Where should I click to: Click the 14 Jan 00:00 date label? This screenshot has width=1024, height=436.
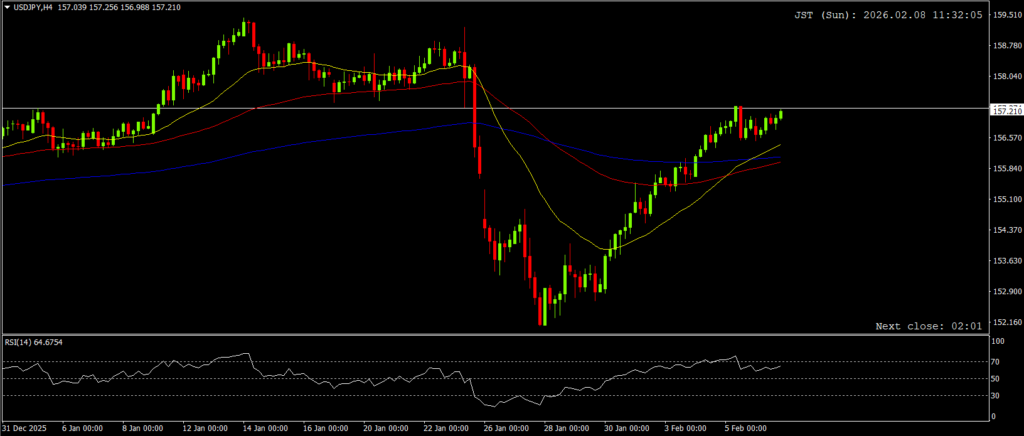pyautogui.click(x=264, y=429)
